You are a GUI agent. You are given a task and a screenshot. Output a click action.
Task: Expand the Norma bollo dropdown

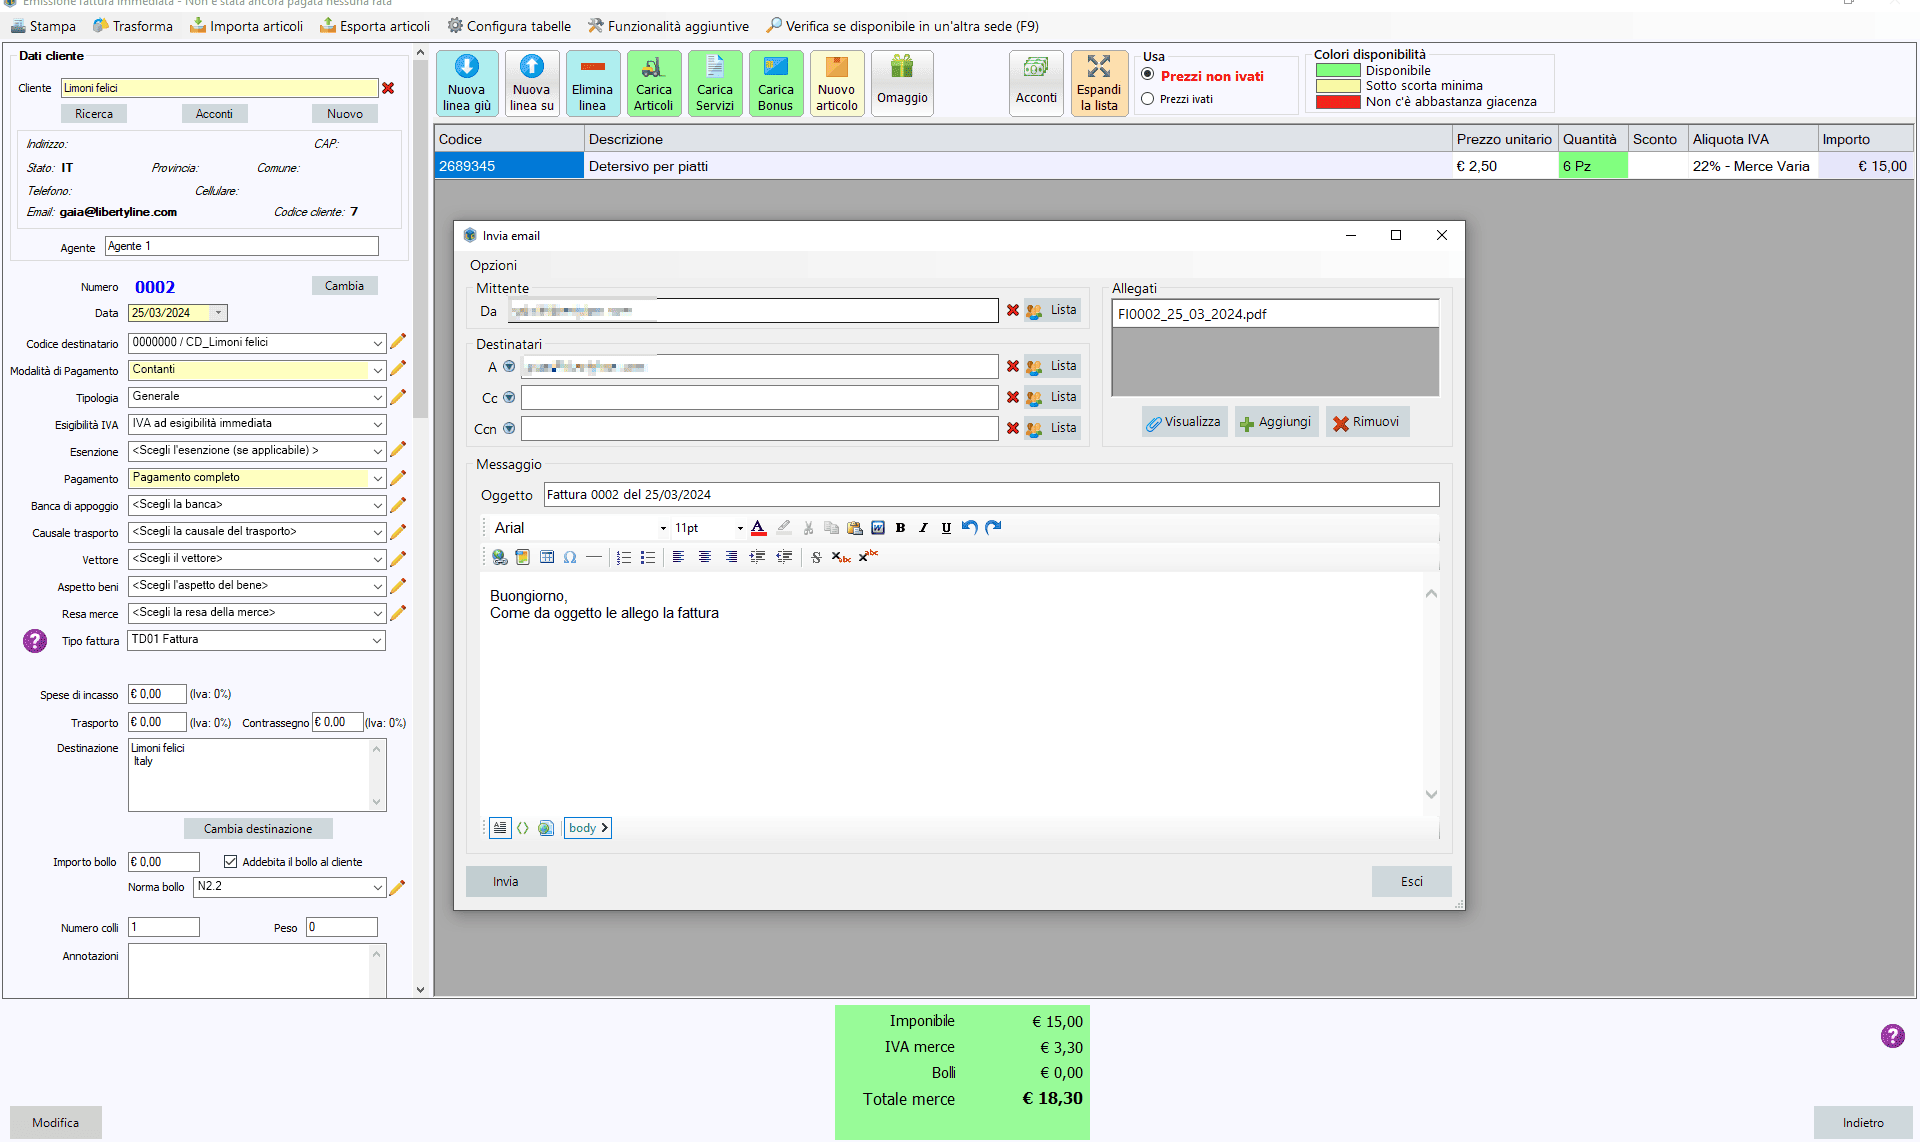click(x=377, y=887)
